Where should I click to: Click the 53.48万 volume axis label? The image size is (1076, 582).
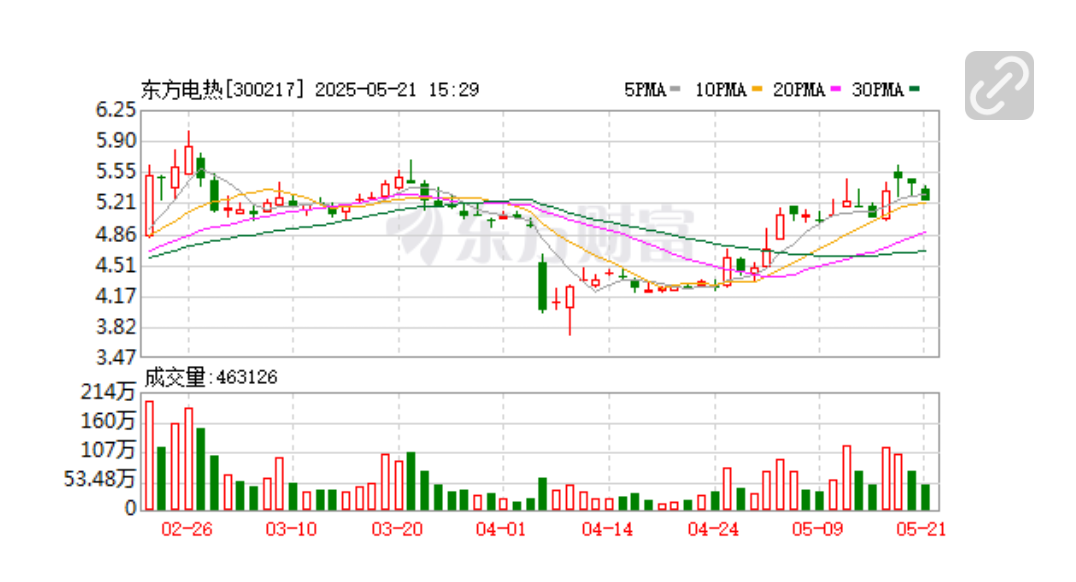coord(100,479)
